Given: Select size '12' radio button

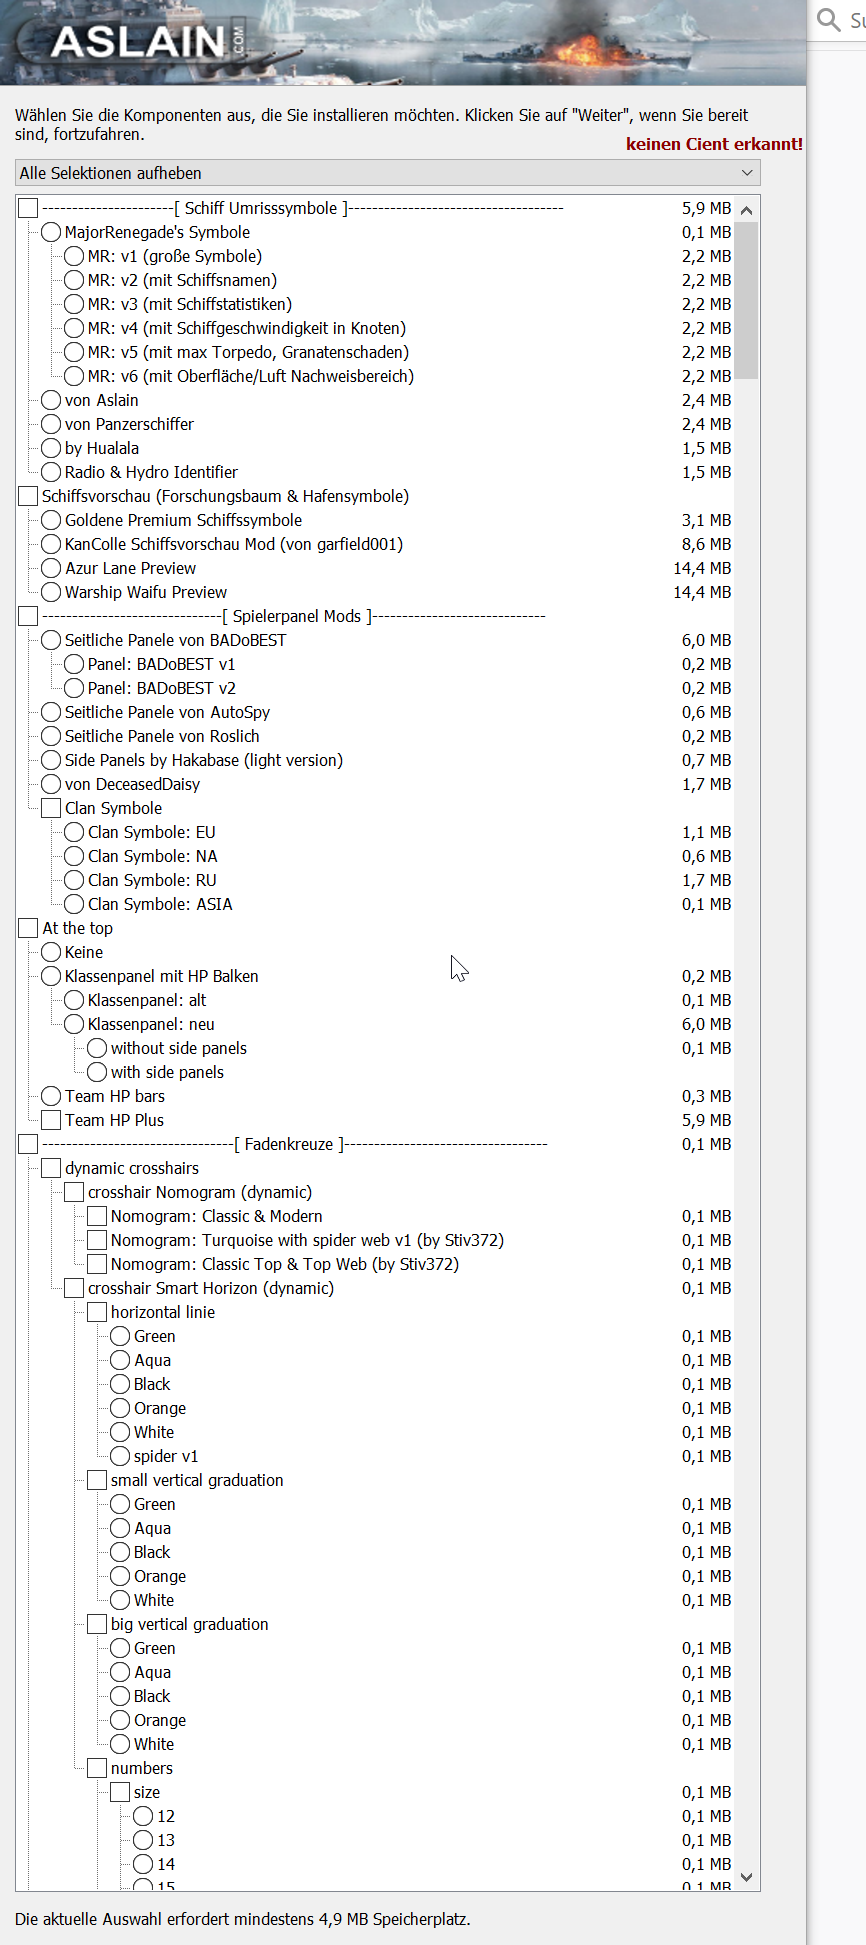Looking at the screenshot, I should point(143,1816).
